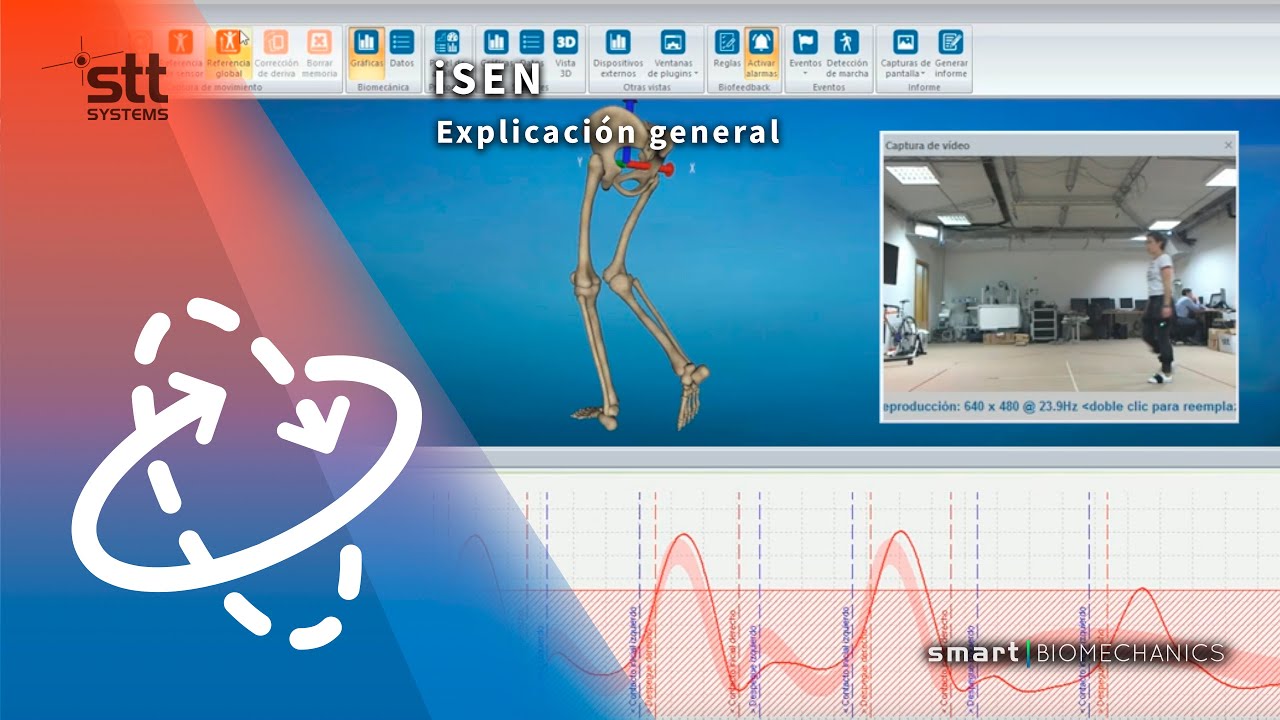Select the Referencia global tool

[229, 54]
